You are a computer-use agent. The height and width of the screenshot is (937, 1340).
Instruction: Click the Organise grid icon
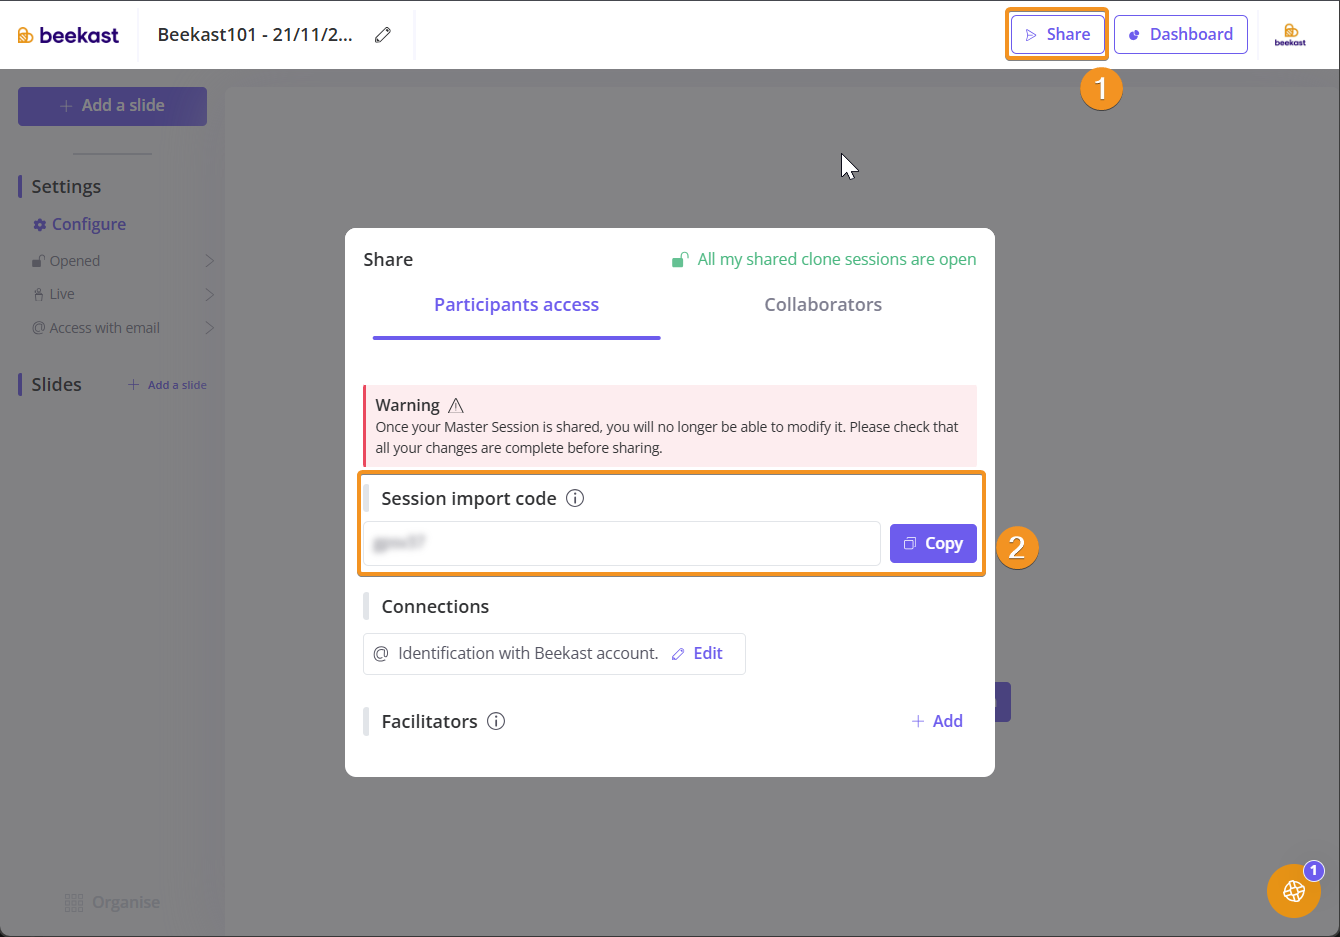tap(74, 903)
